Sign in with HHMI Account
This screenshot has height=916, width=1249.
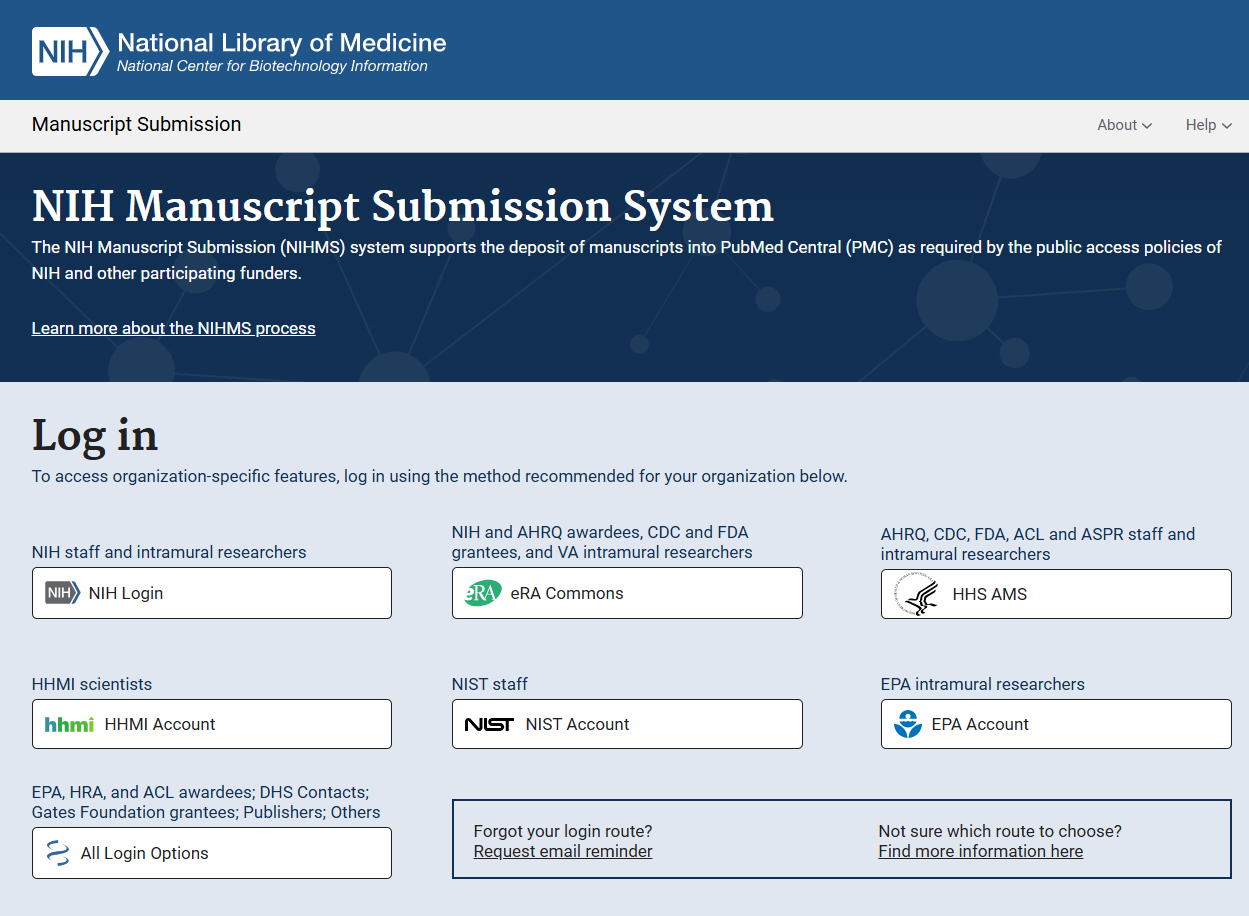pos(212,724)
